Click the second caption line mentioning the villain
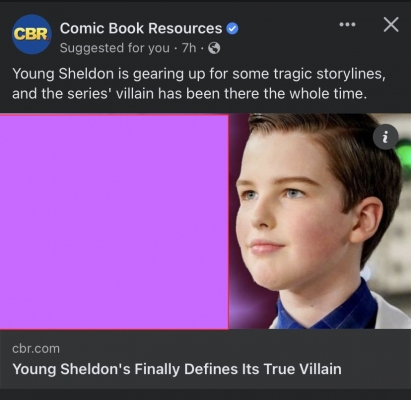Screen dimensions: 411x400 click(x=189, y=94)
